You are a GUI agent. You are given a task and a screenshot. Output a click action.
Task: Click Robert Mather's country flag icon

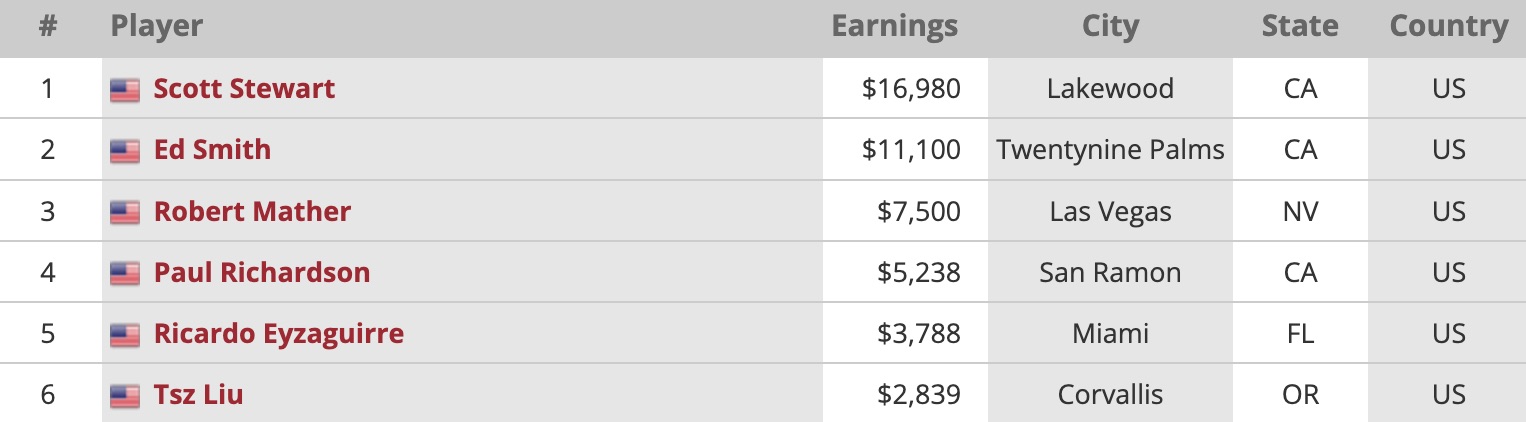point(125,212)
